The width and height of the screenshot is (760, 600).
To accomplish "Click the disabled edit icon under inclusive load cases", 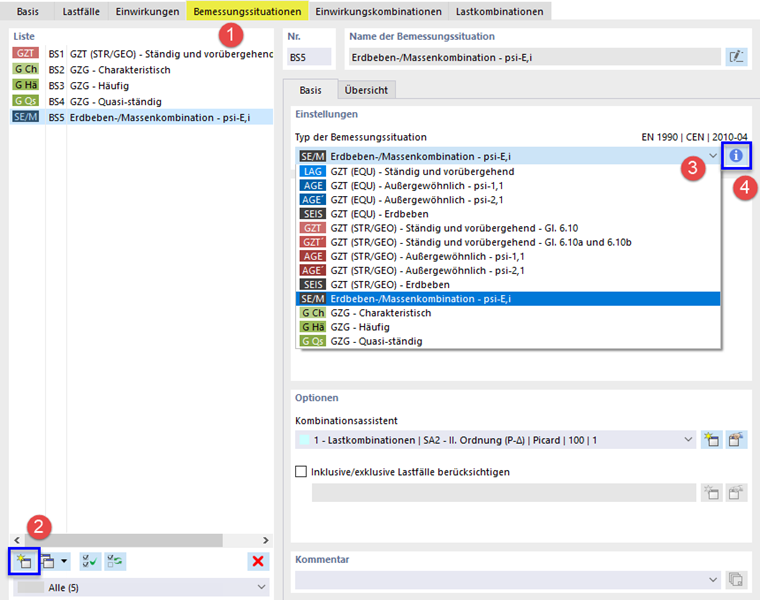I will point(736,493).
